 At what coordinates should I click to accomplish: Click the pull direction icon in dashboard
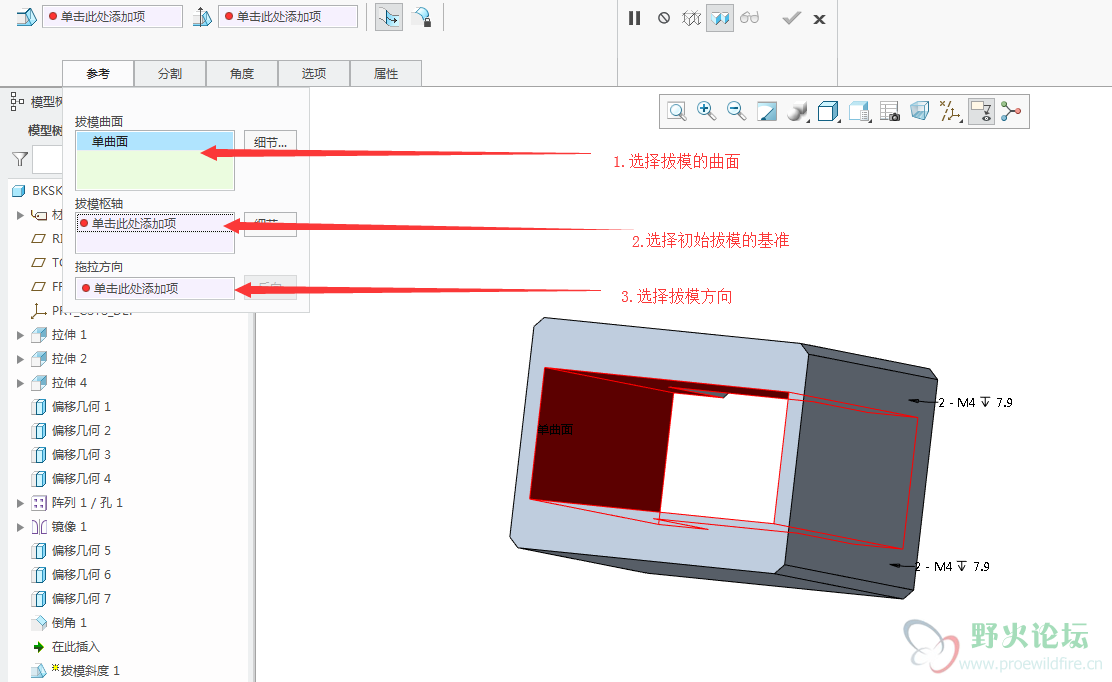(x=202, y=16)
